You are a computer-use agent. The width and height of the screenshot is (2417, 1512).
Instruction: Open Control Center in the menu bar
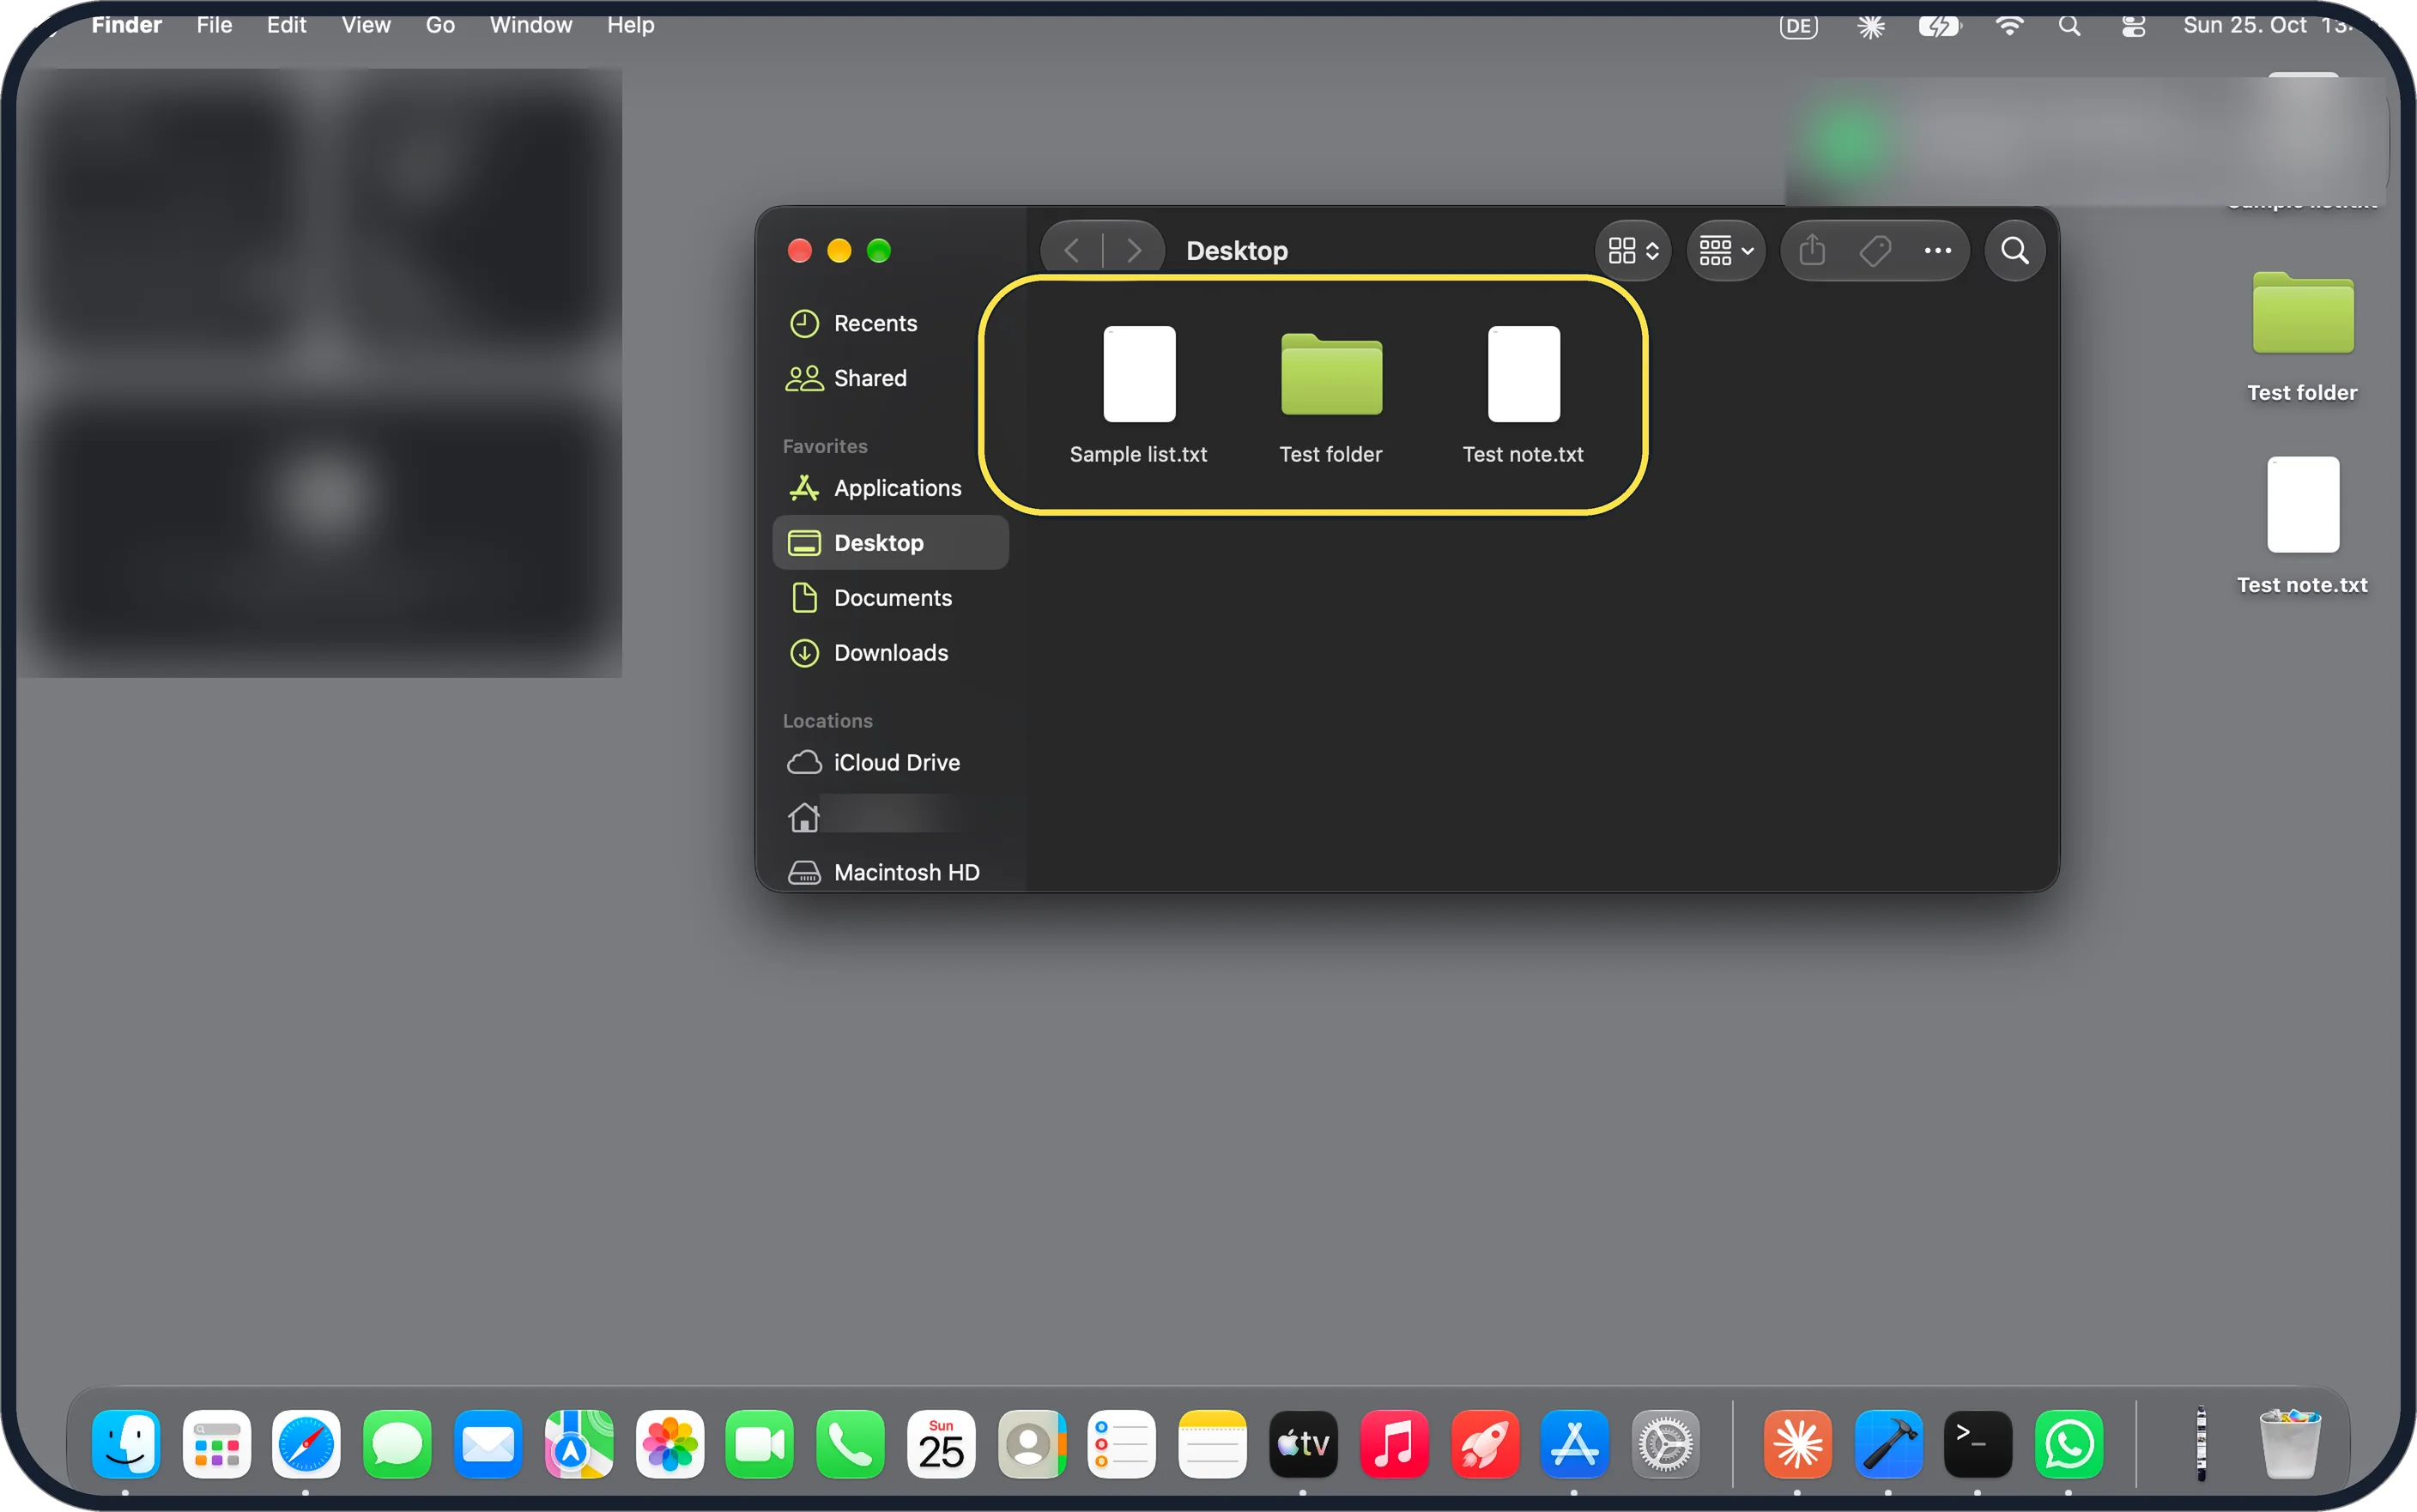(2133, 26)
